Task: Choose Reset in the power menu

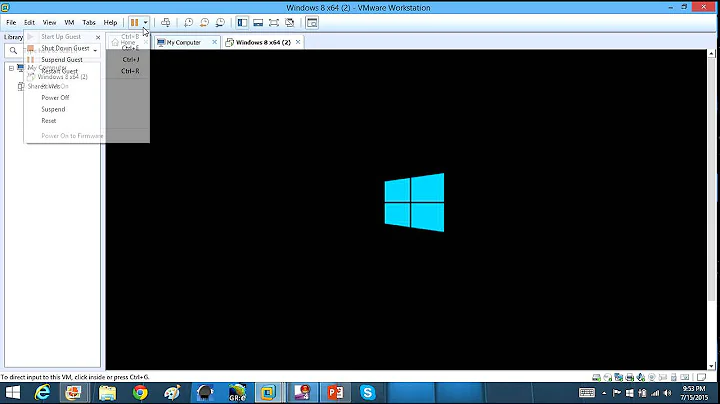Action: click(49, 121)
